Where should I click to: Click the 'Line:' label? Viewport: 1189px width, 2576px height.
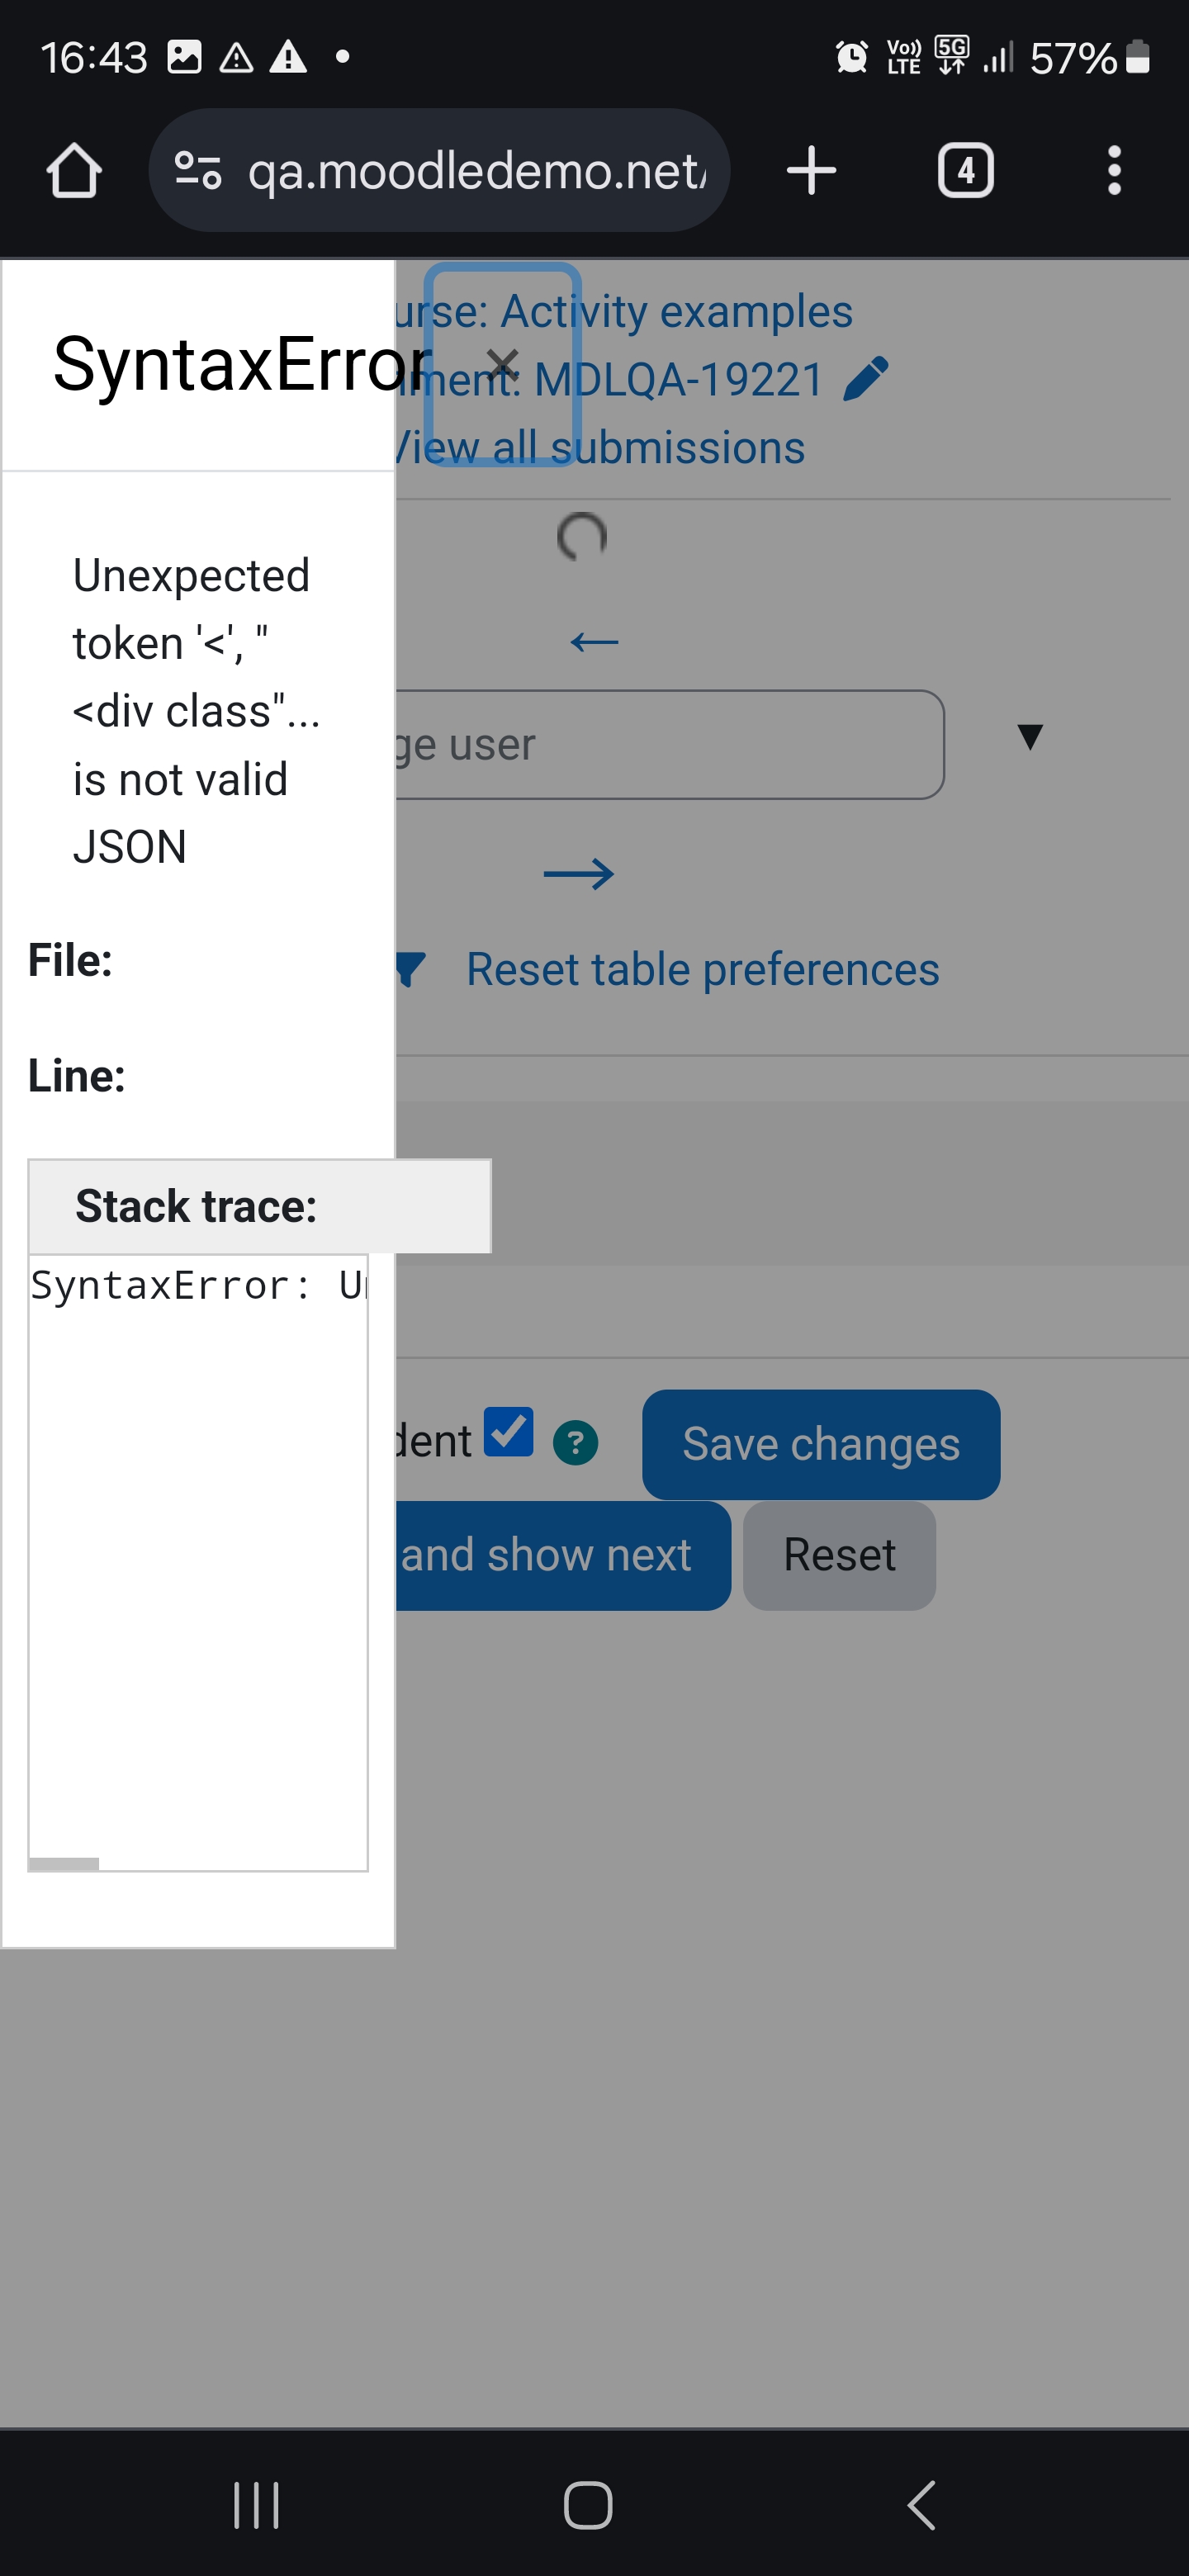[77, 1076]
